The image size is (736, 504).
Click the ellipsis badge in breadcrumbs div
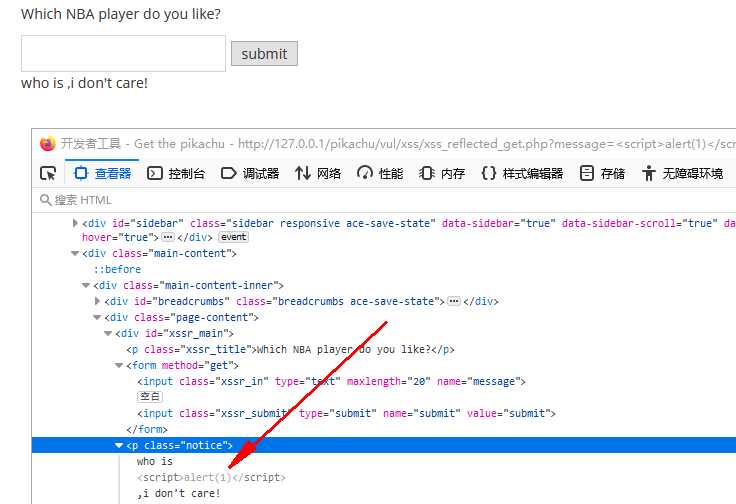(454, 301)
